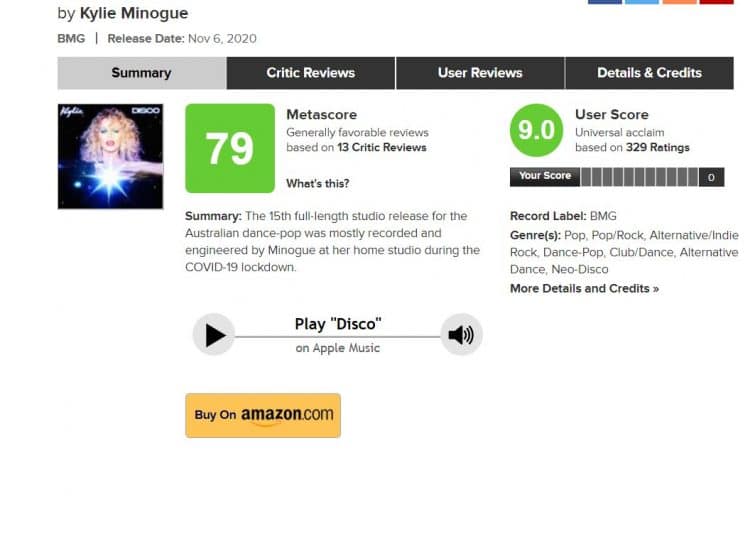The height and width of the screenshot is (536, 750).
Task: Click the What's this? link
Action: coord(318,183)
